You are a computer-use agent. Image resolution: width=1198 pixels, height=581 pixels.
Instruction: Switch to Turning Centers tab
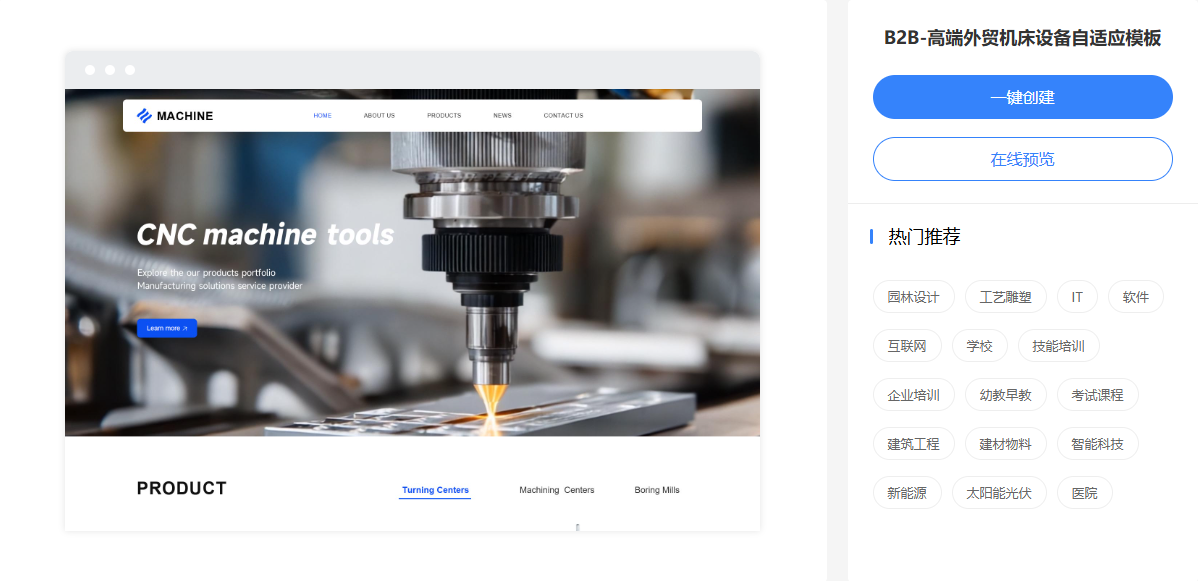(435, 490)
